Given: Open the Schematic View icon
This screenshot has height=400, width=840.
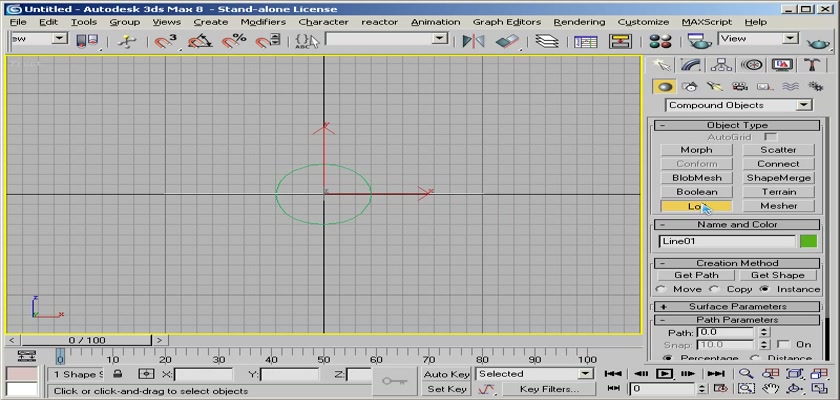Looking at the screenshot, I should click(620, 41).
